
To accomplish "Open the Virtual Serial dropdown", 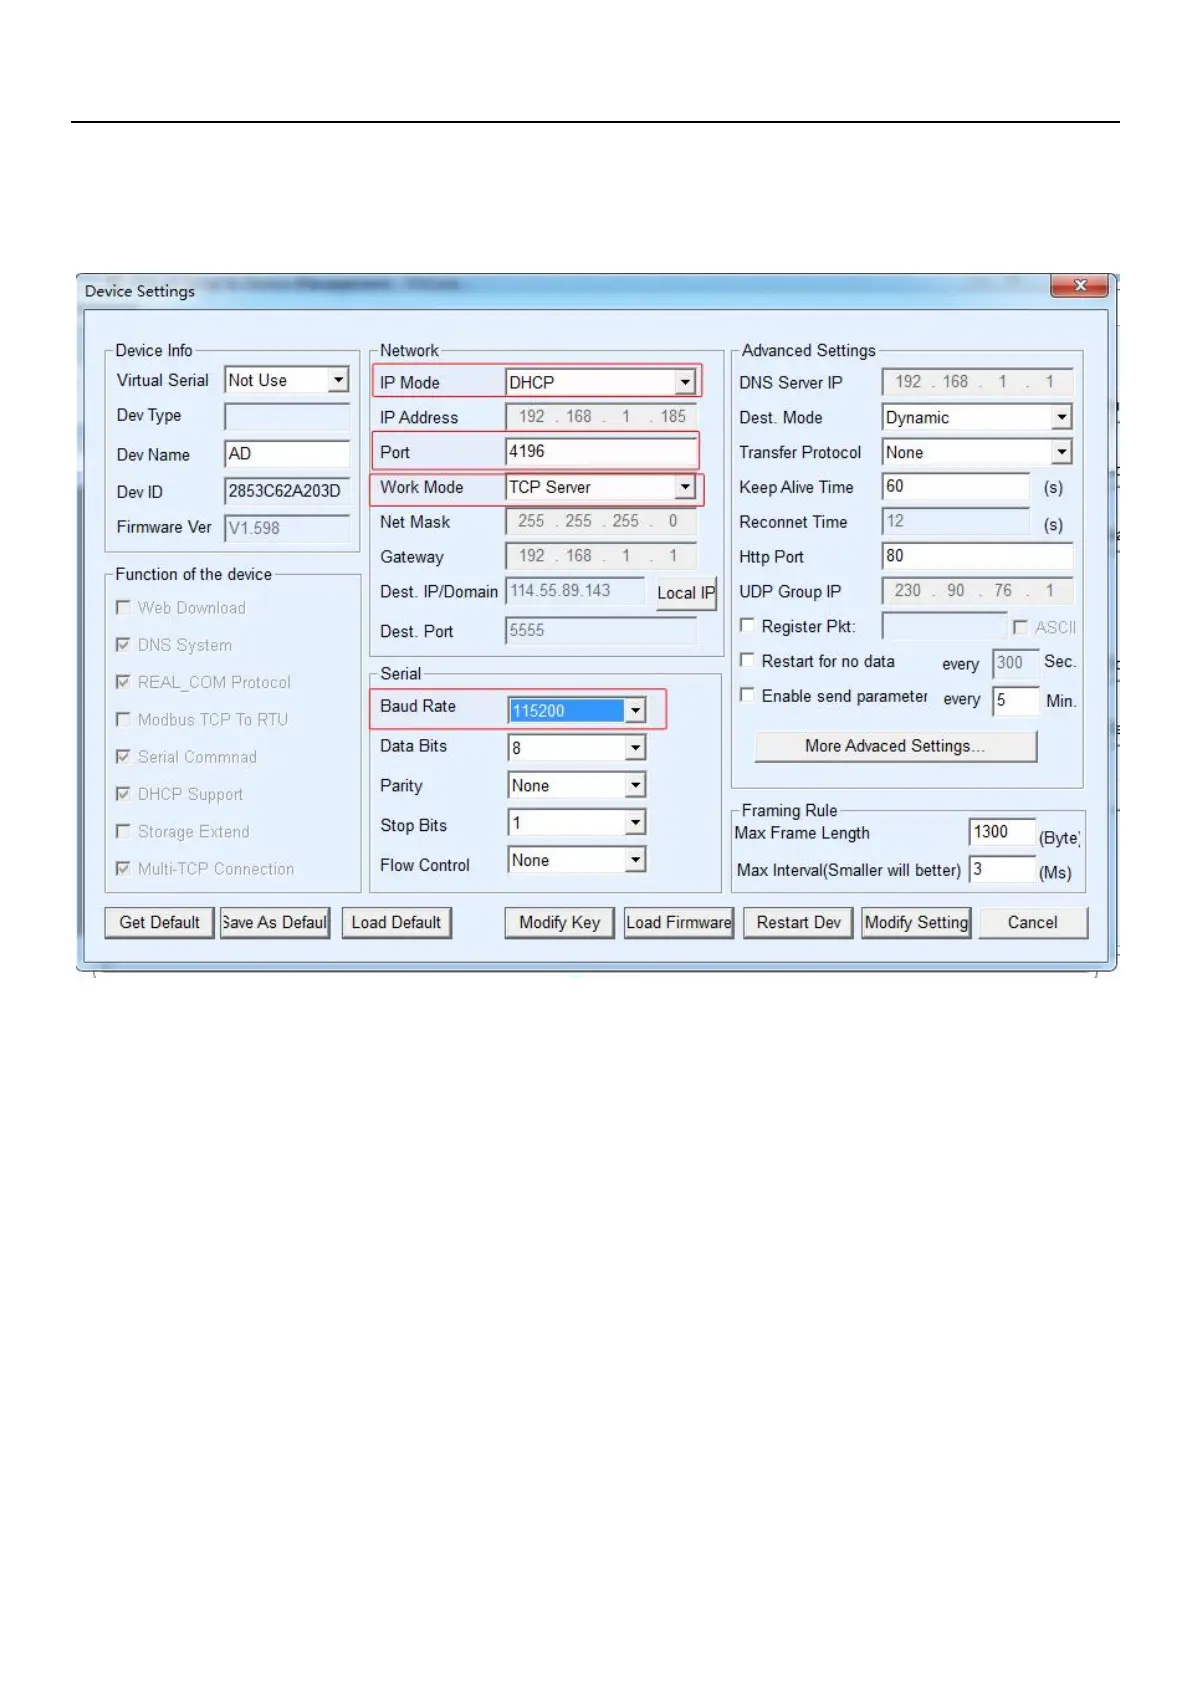I will tap(339, 380).
